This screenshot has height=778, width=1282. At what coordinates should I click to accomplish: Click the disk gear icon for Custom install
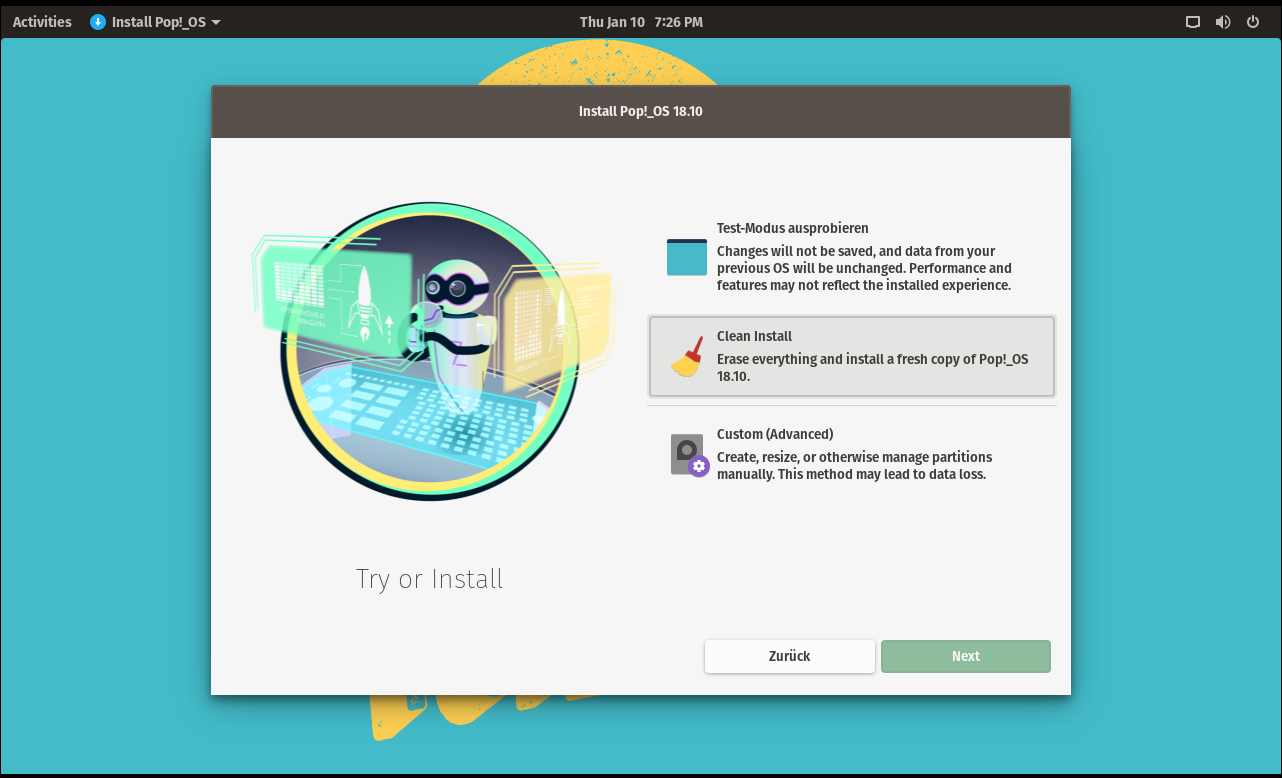688,455
